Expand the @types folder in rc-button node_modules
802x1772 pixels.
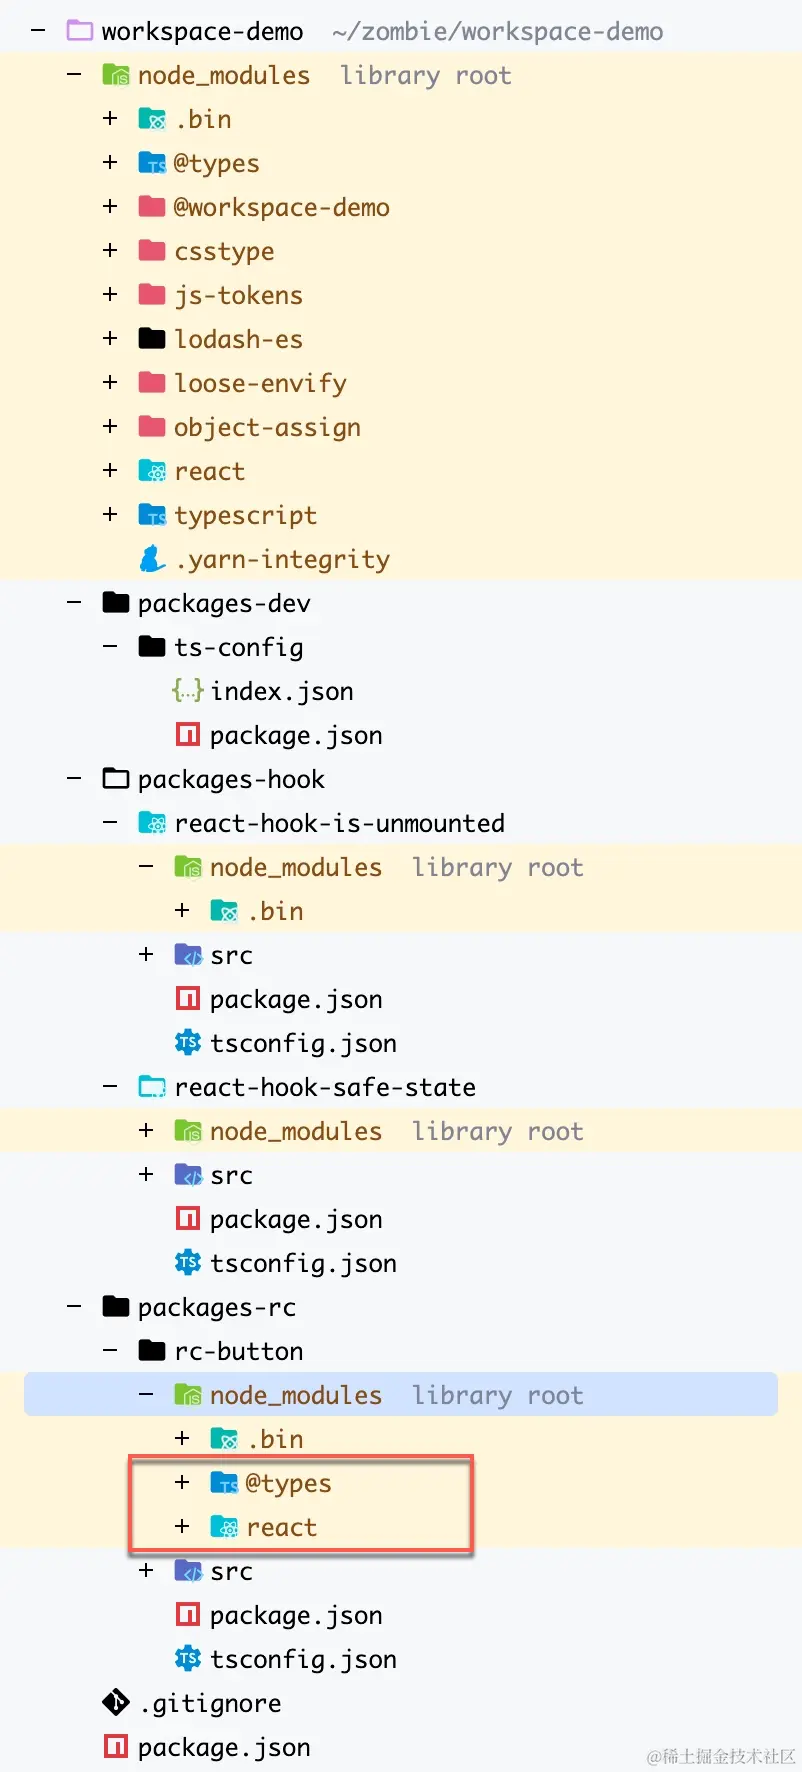tap(182, 1482)
